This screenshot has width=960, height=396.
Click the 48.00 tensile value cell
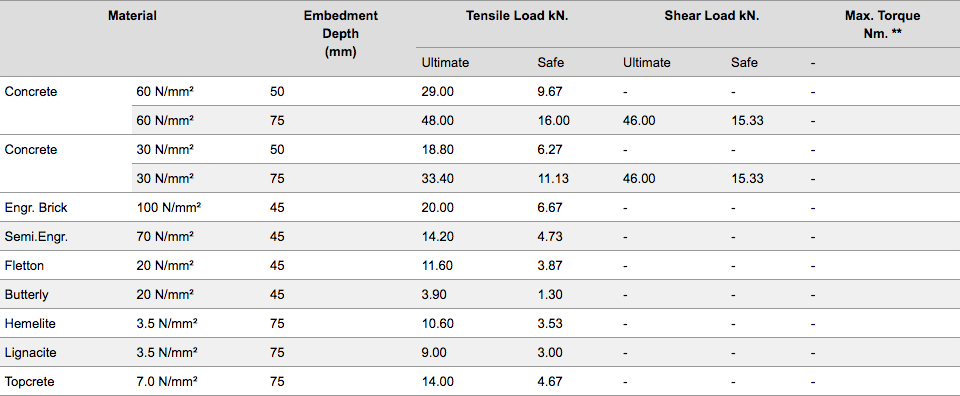(438, 121)
